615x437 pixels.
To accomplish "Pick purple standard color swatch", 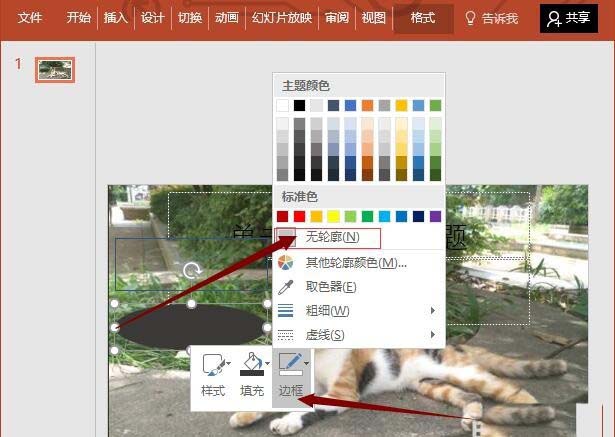I will (x=435, y=216).
